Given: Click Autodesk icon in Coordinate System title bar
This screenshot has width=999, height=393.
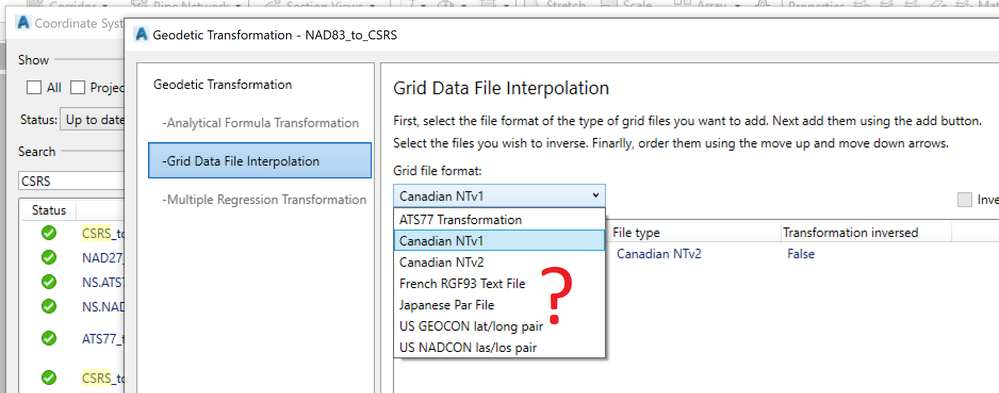Looking at the screenshot, I should (24, 23).
